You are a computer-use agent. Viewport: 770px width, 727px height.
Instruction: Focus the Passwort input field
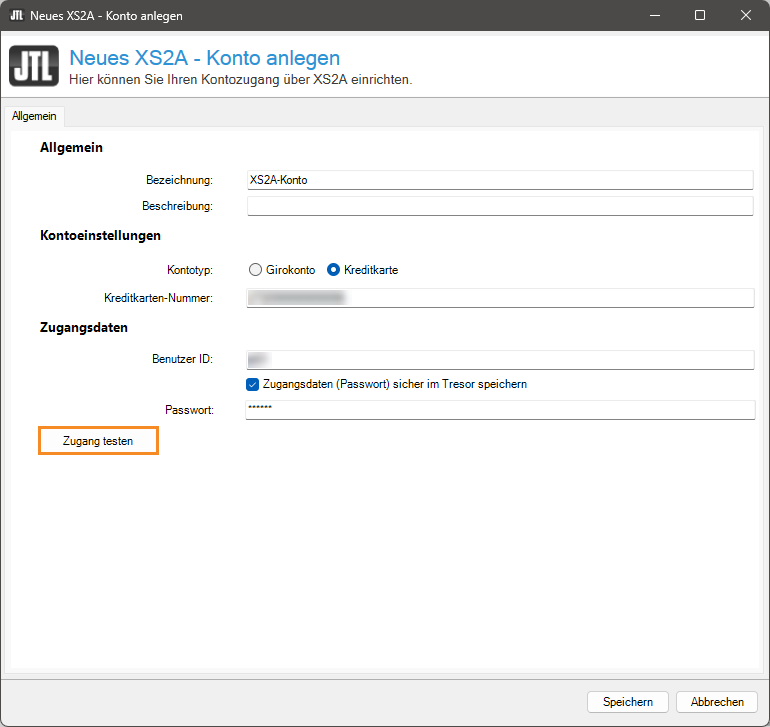[499, 410]
